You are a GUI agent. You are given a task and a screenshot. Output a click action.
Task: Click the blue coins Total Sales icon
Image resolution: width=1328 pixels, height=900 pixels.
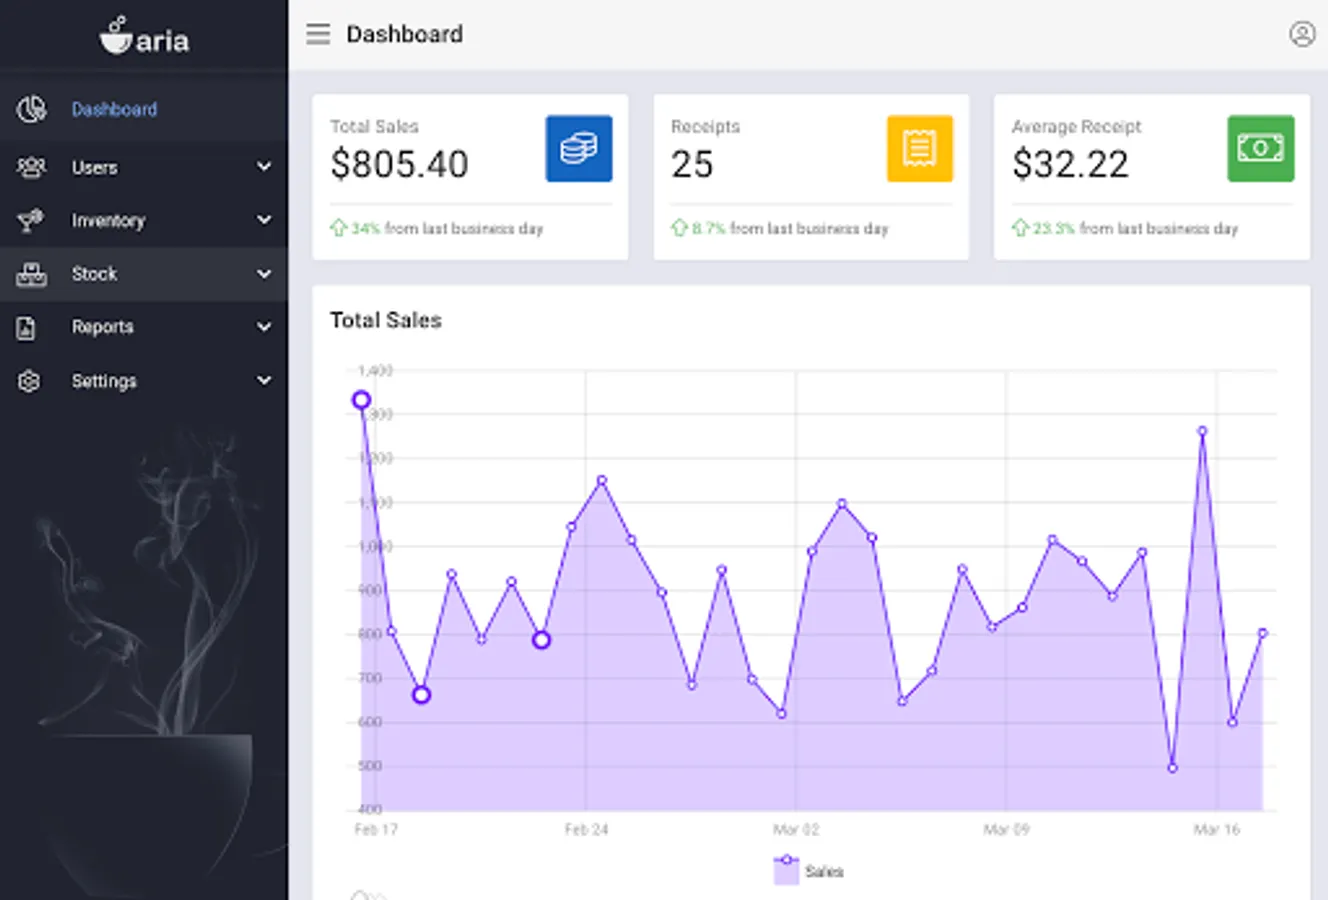579,148
